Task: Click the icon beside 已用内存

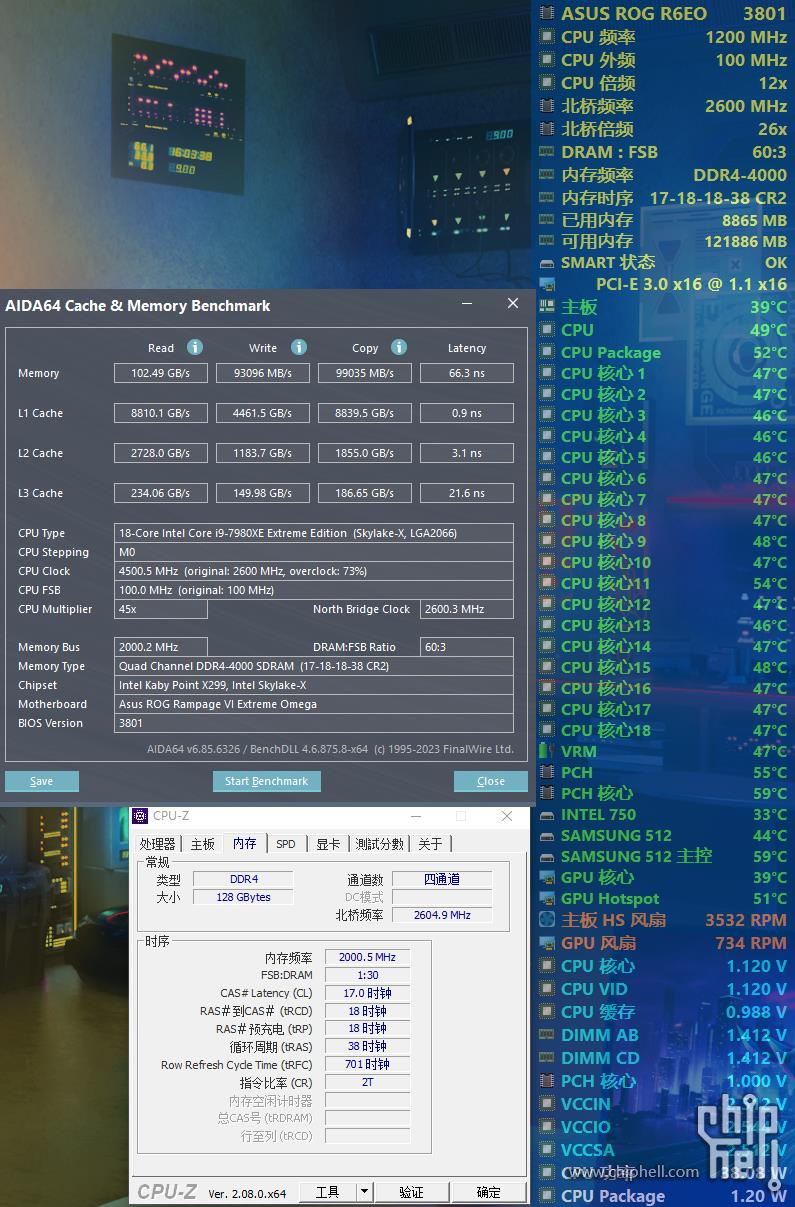Action: coord(547,219)
